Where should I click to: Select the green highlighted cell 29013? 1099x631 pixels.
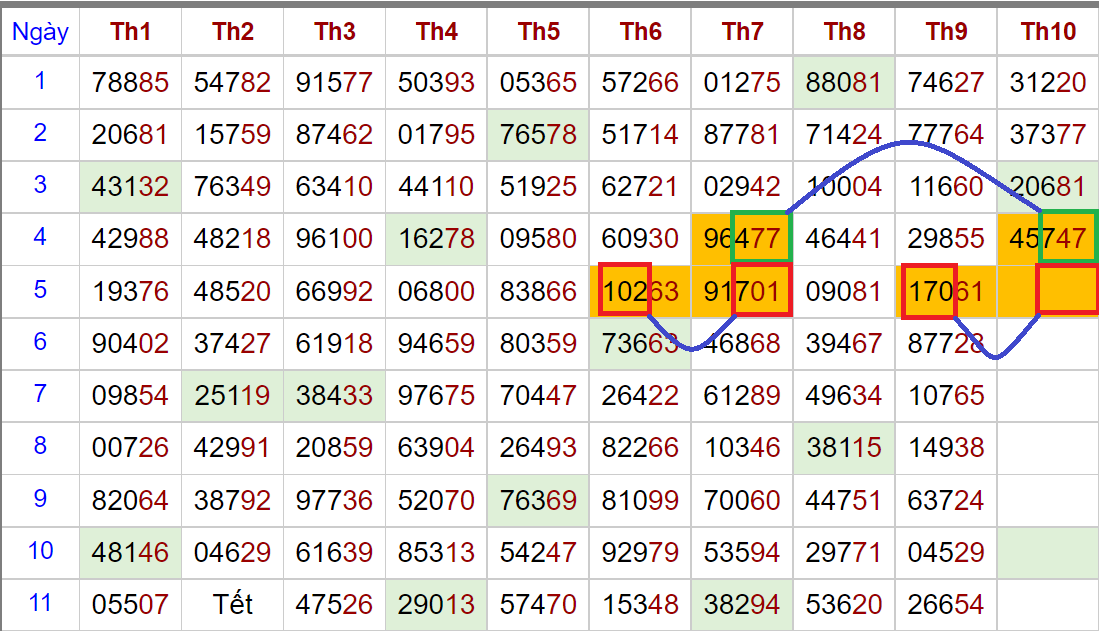(x=437, y=604)
